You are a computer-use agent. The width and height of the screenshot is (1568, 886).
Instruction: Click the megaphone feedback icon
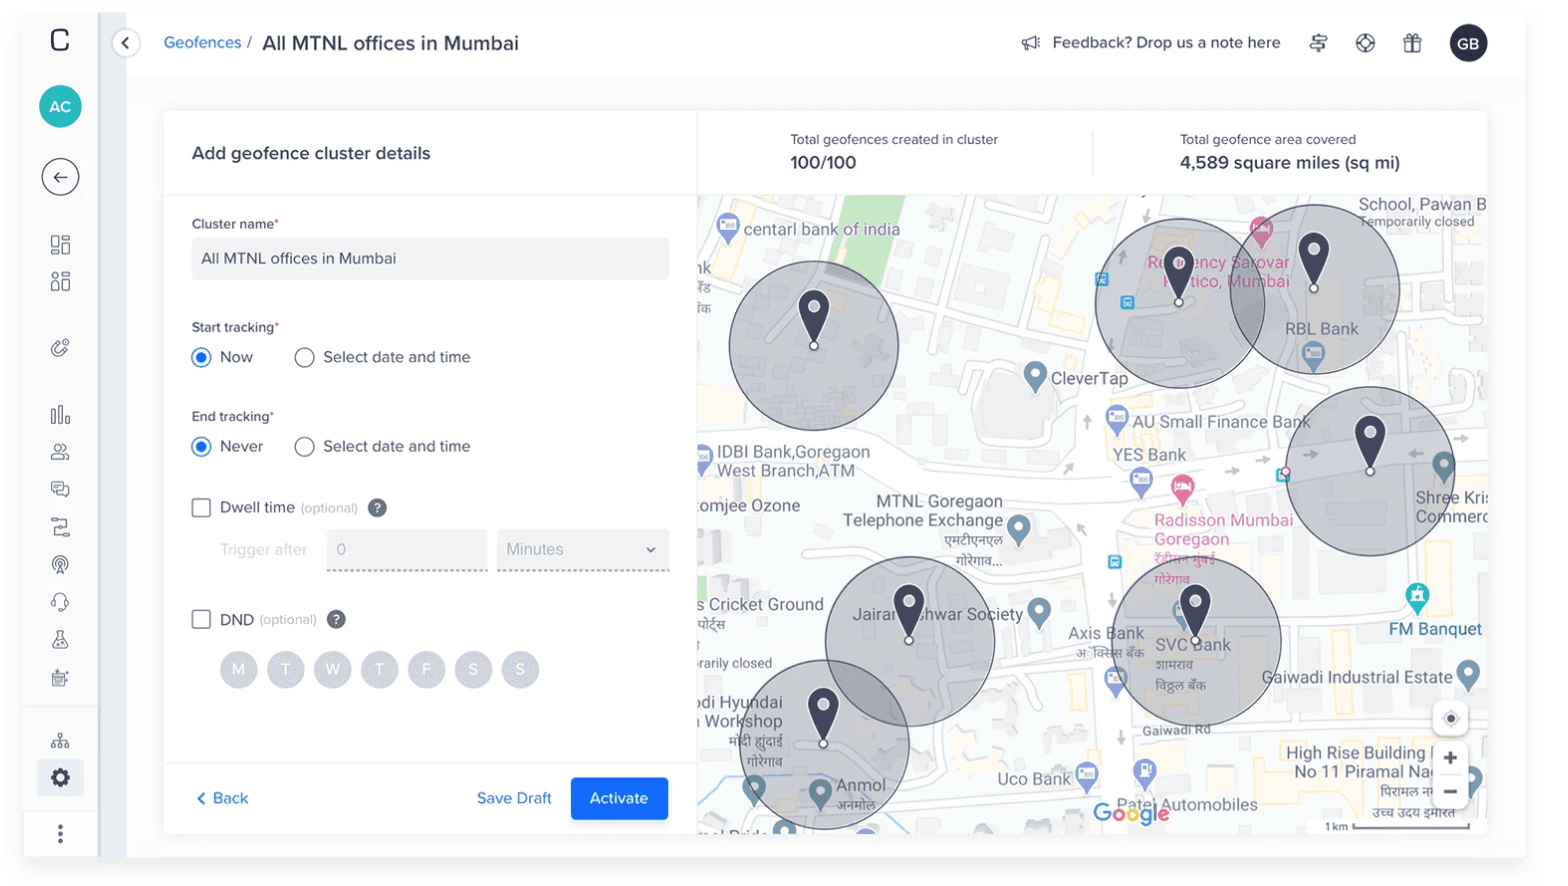(x=1031, y=43)
